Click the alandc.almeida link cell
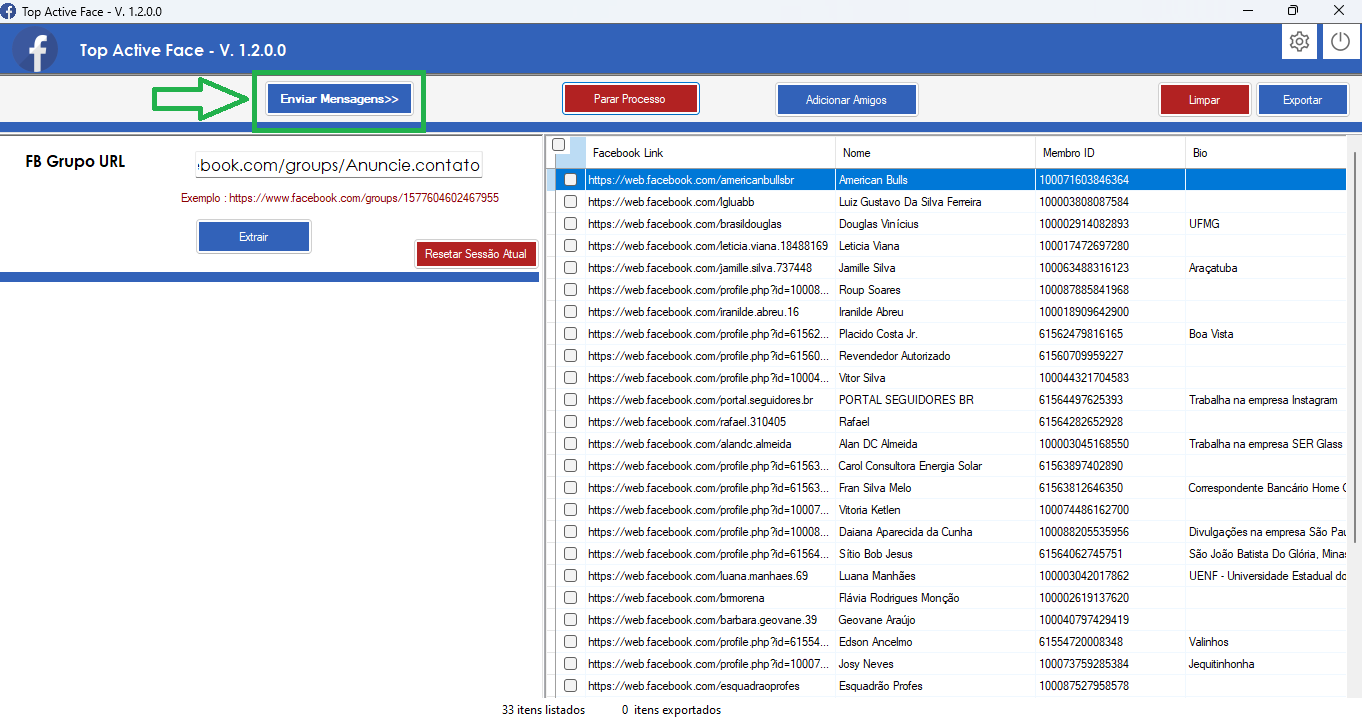Screen dimensions: 1362x717 [710, 444]
